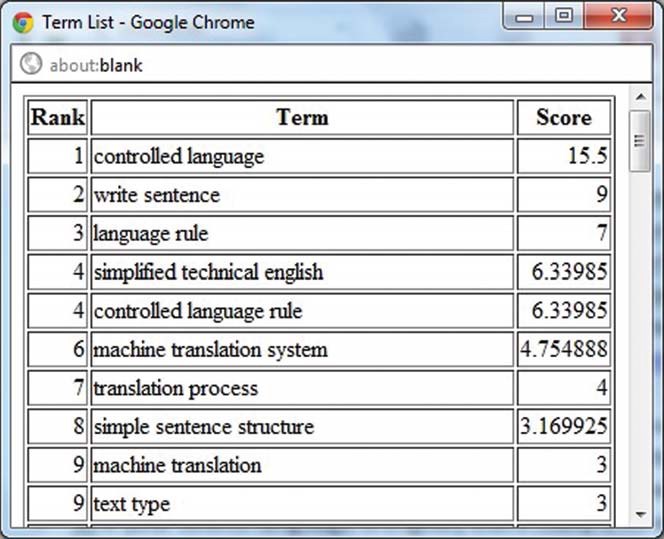Viewport: 664px width, 539px height.
Task: Minimize the Term List window
Action: coord(524,17)
